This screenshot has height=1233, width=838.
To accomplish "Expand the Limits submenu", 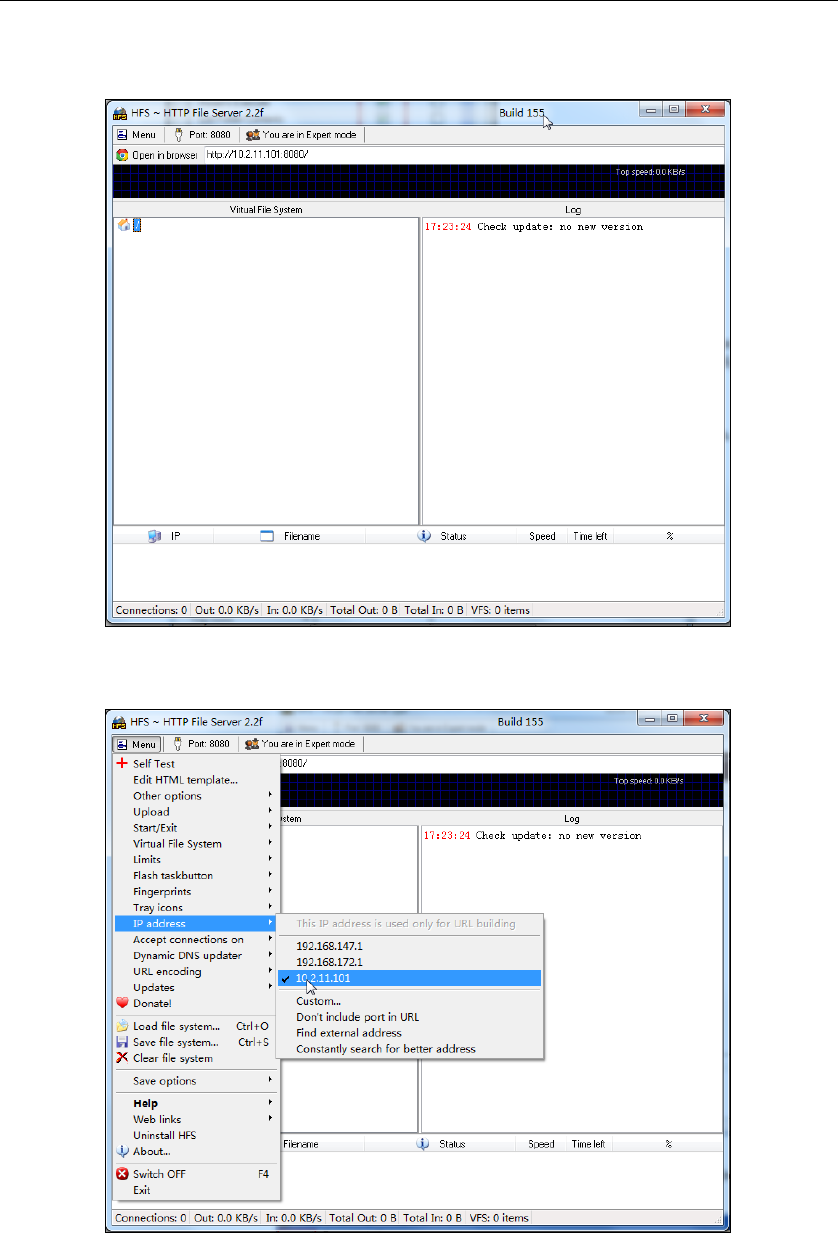I will pyautogui.click(x=196, y=859).
